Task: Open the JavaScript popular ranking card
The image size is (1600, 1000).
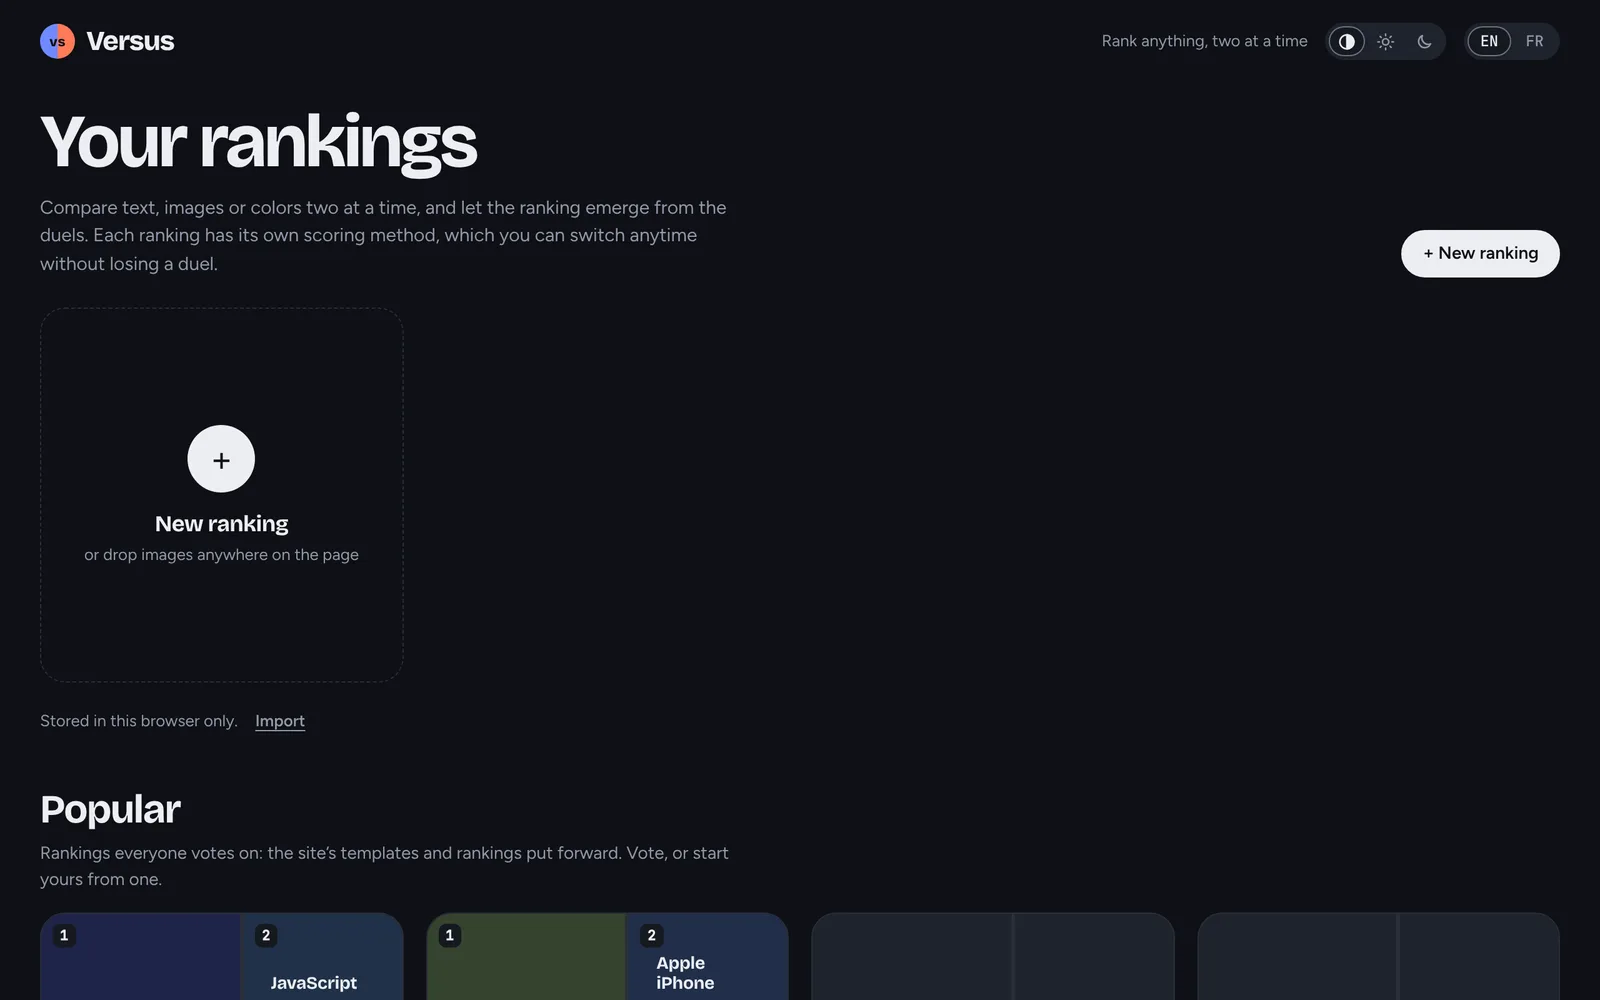Action: click(x=221, y=956)
